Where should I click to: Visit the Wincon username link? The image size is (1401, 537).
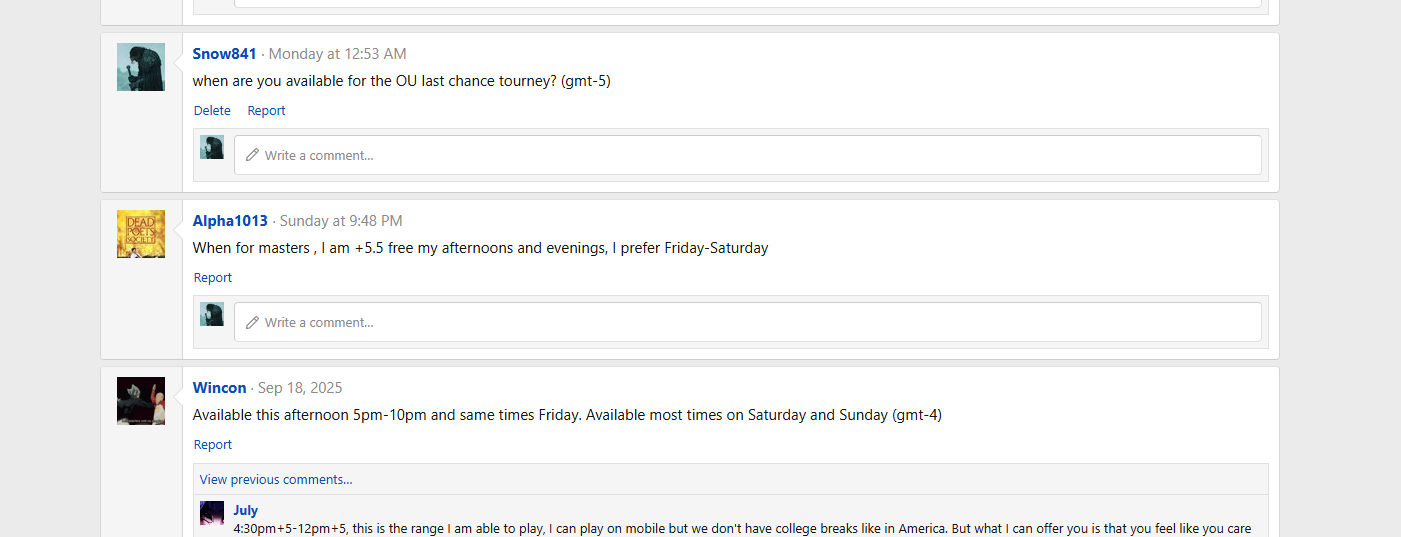(x=219, y=388)
